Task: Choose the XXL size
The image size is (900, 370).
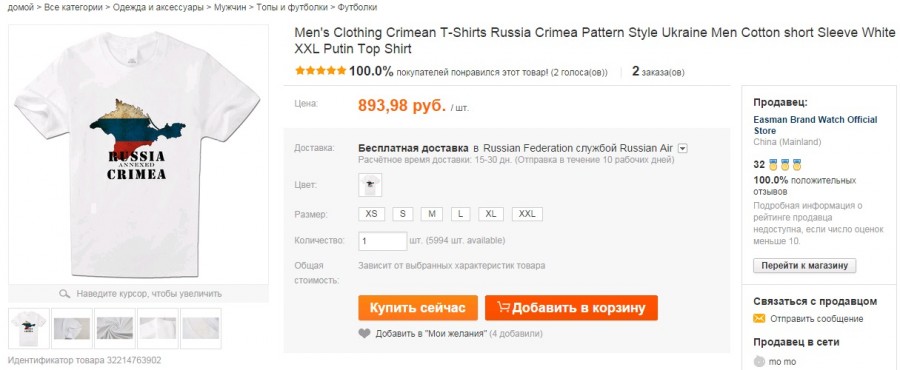Action: [x=527, y=214]
